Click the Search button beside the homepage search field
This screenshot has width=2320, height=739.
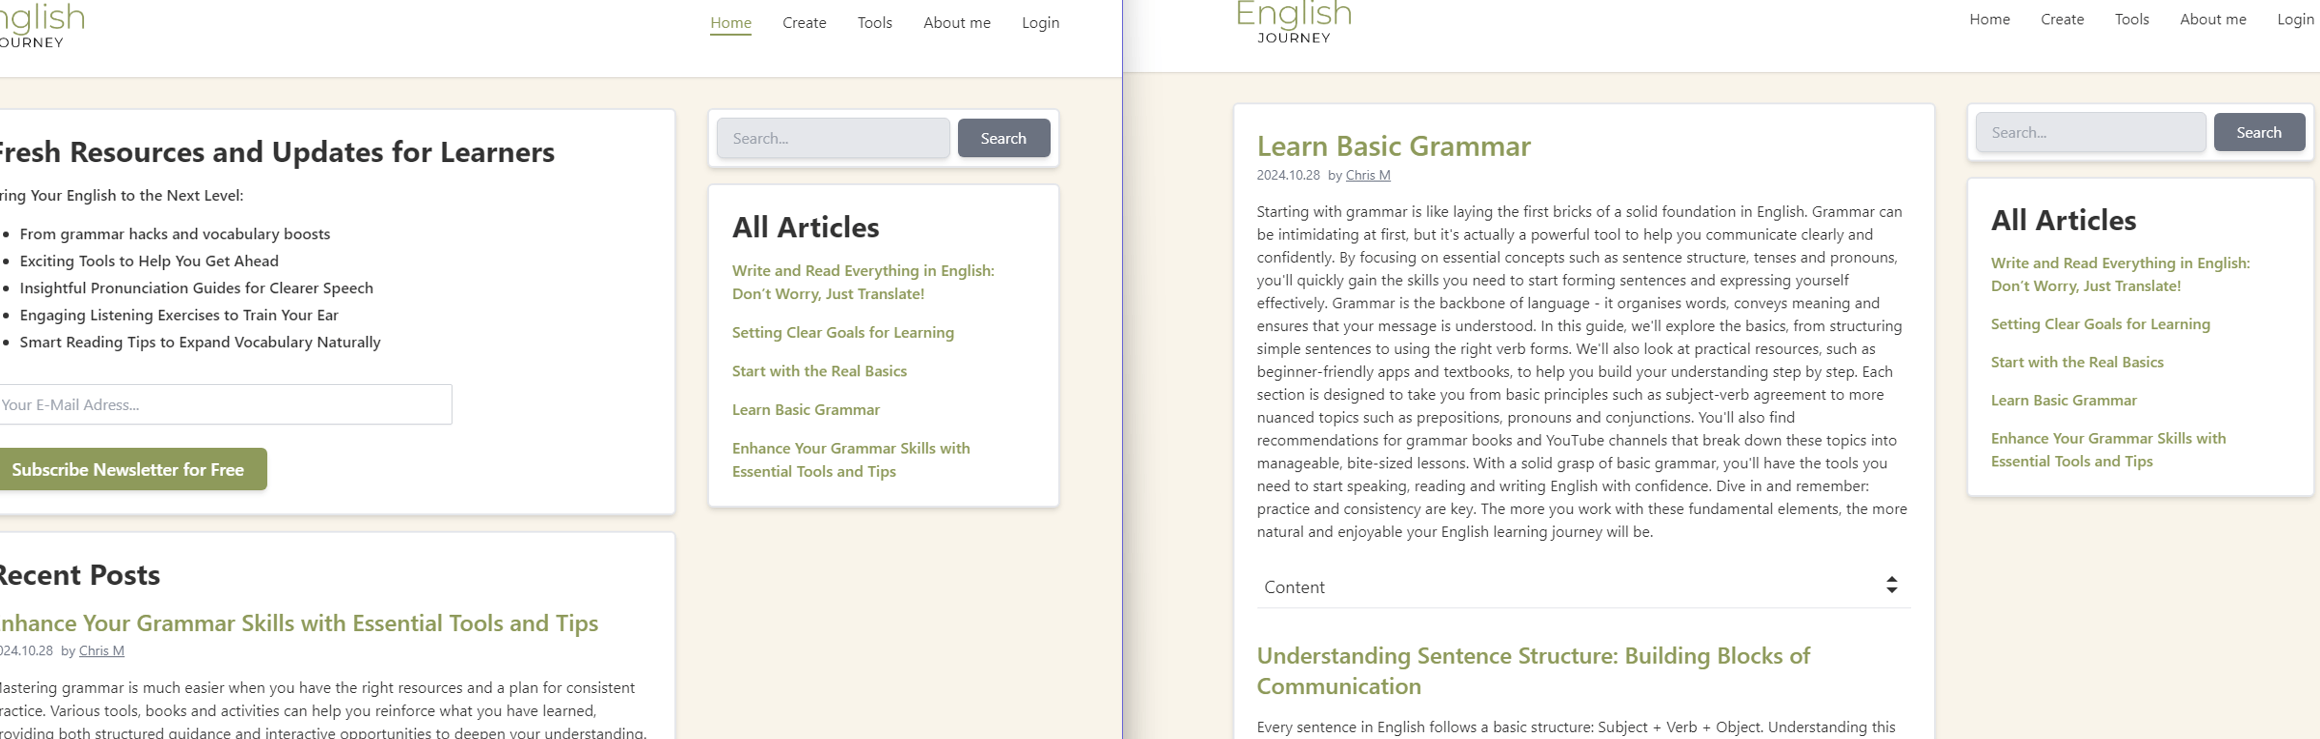tap(1003, 138)
